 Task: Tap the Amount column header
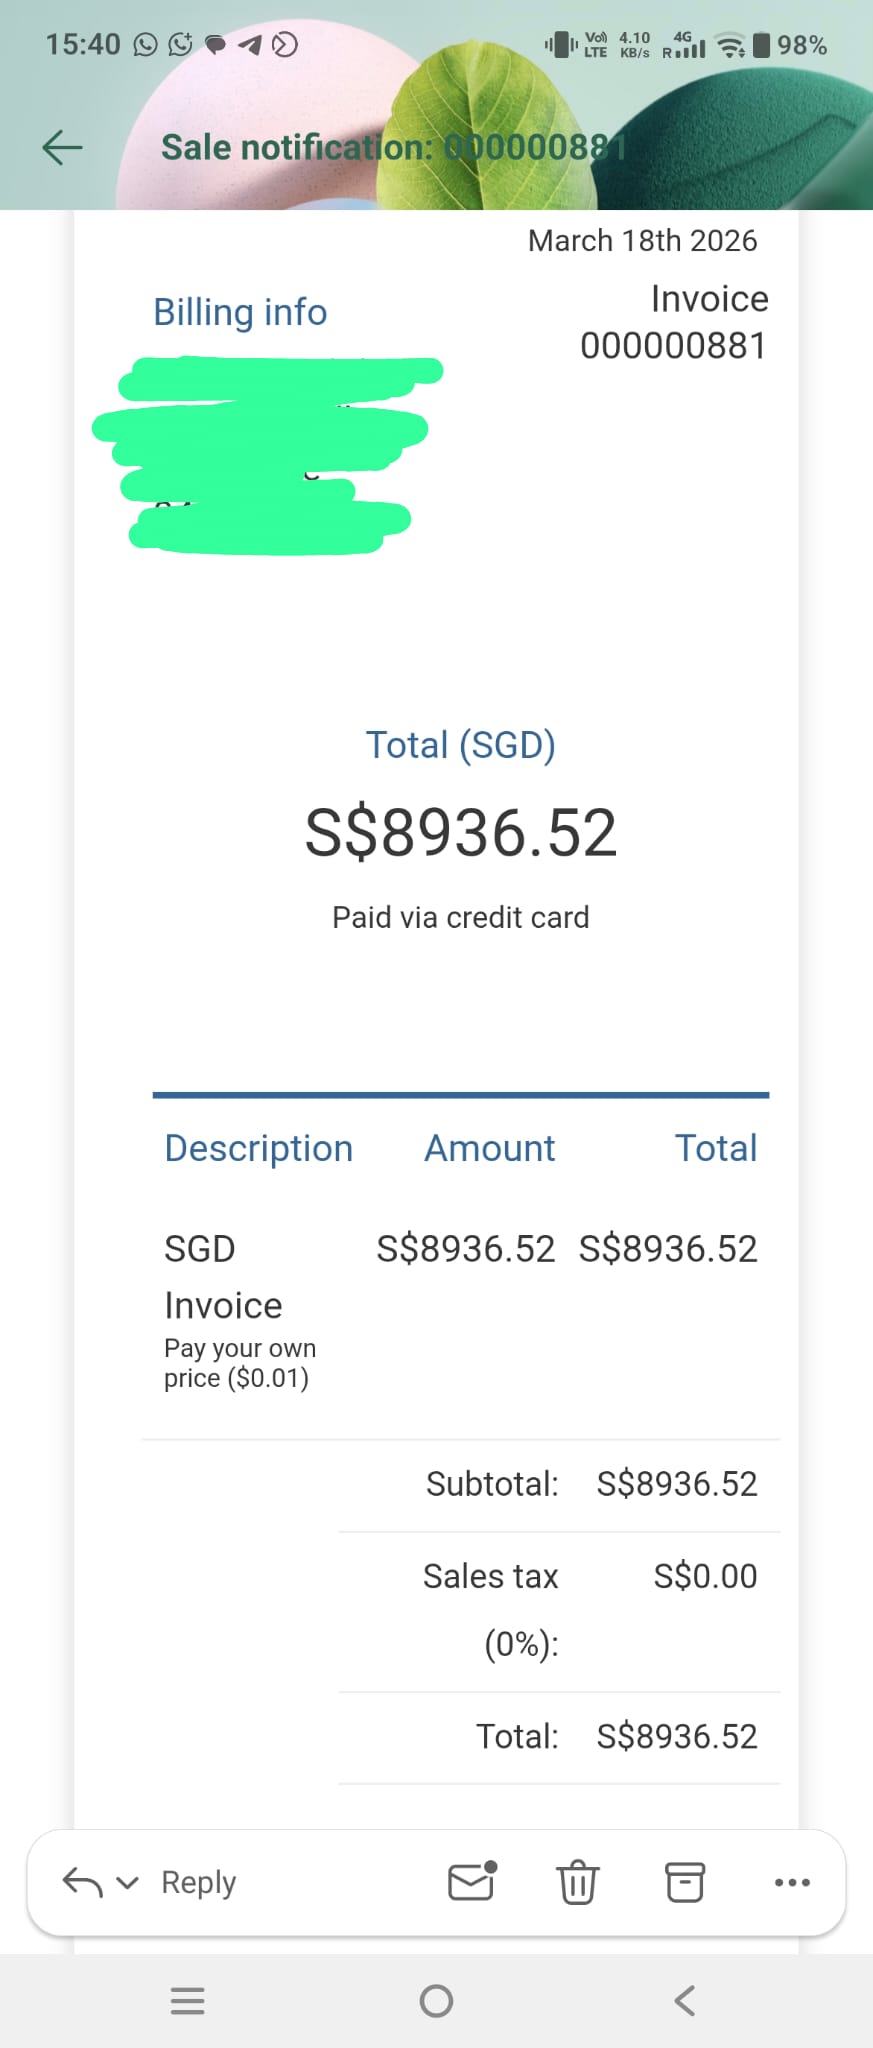point(490,1148)
